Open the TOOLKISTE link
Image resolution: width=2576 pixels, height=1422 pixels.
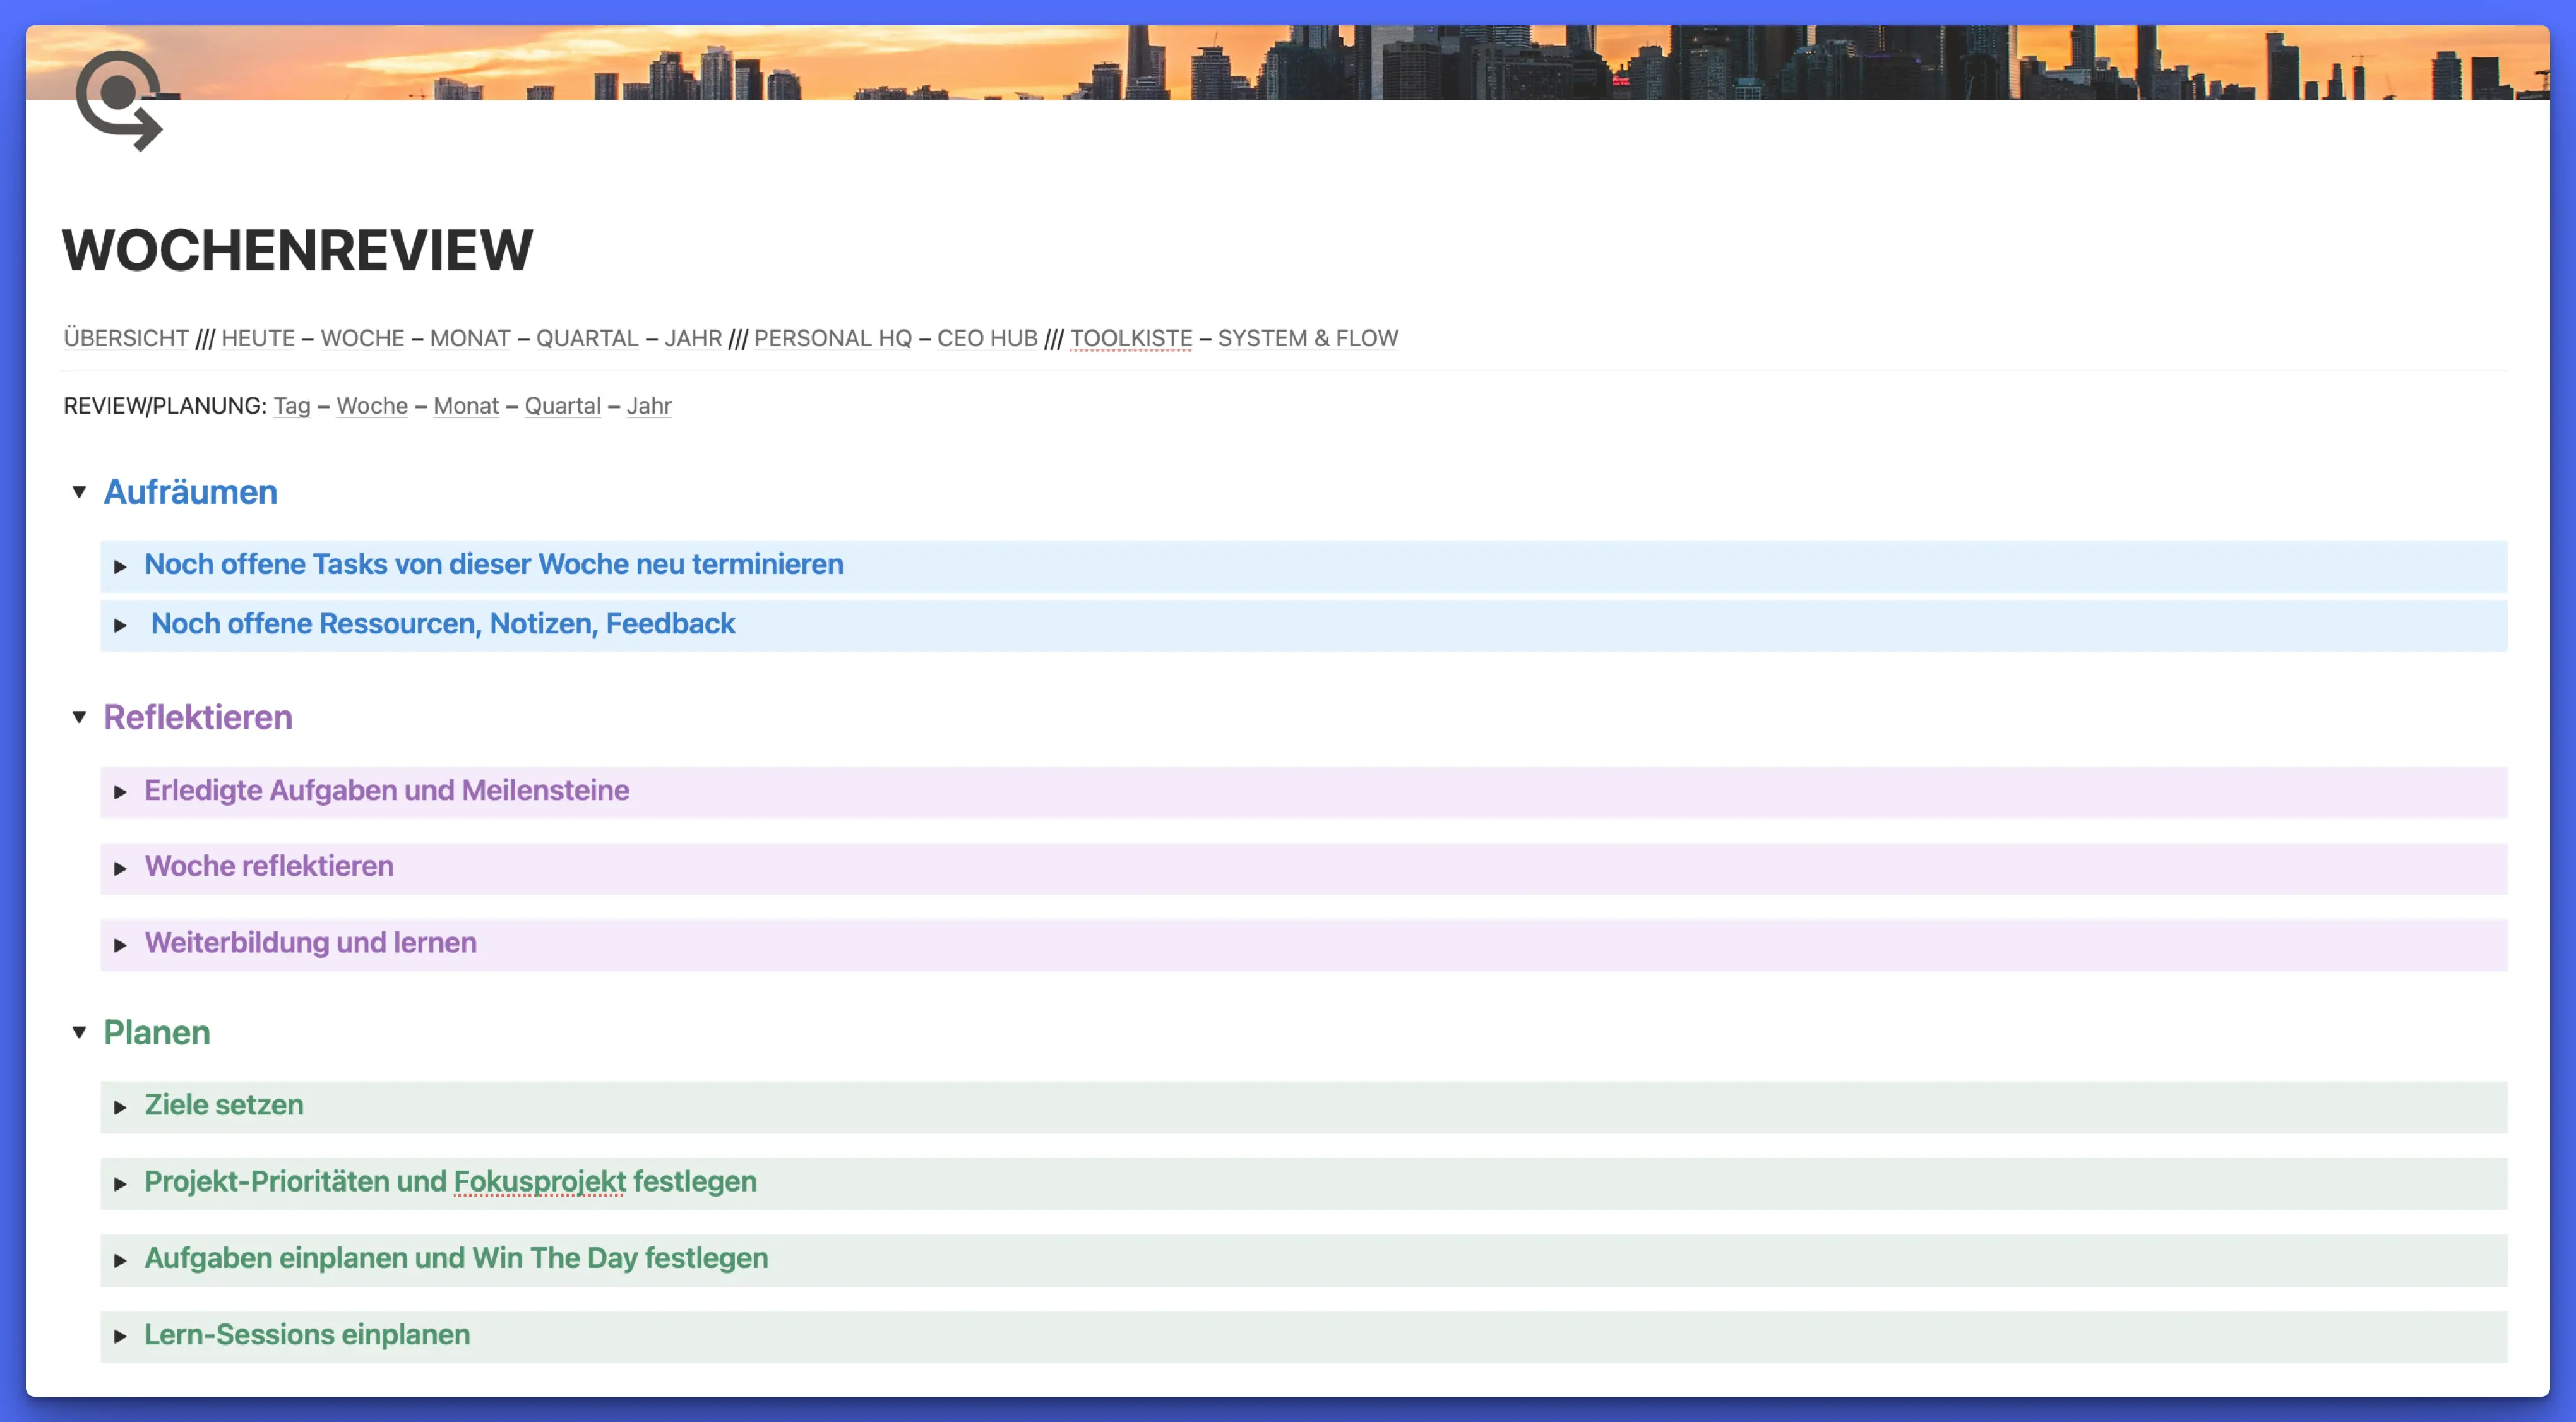point(1131,338)
